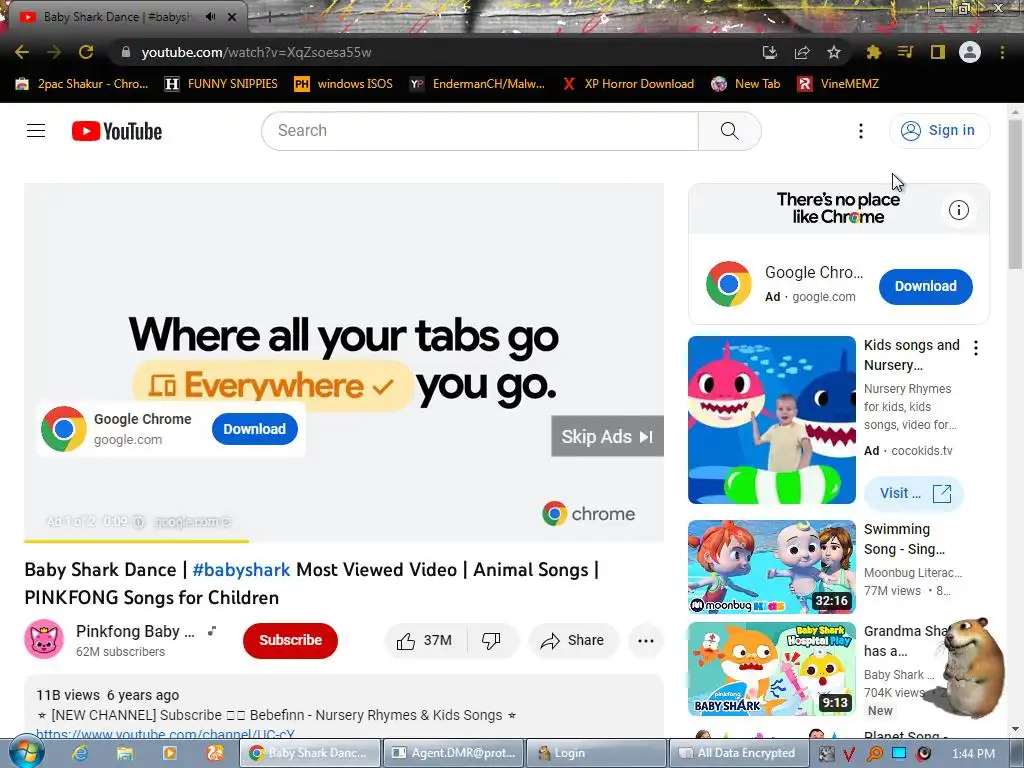This screenshot has height=768, width=1024.
Task: Open the EndermanCH/Malw... bookmark
Action: pos(477,84)
